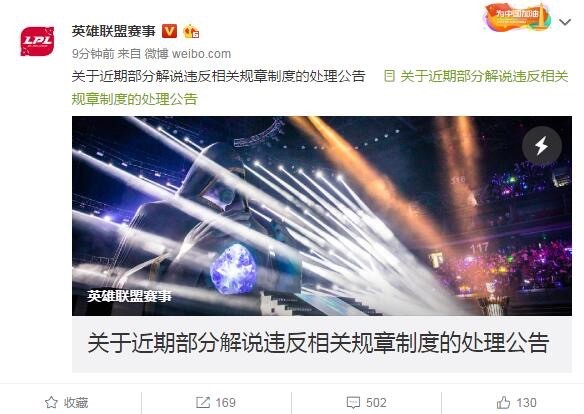Click the star favorite icon
584x414 pixels.
[51, 402]
